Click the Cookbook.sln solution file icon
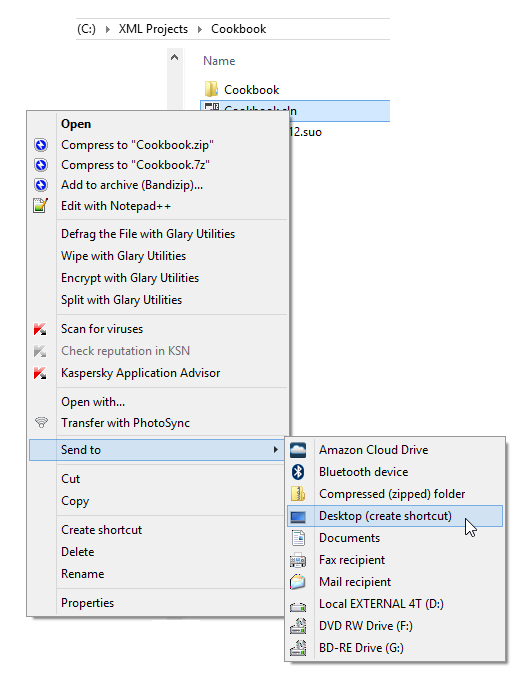 pos(212,106)
